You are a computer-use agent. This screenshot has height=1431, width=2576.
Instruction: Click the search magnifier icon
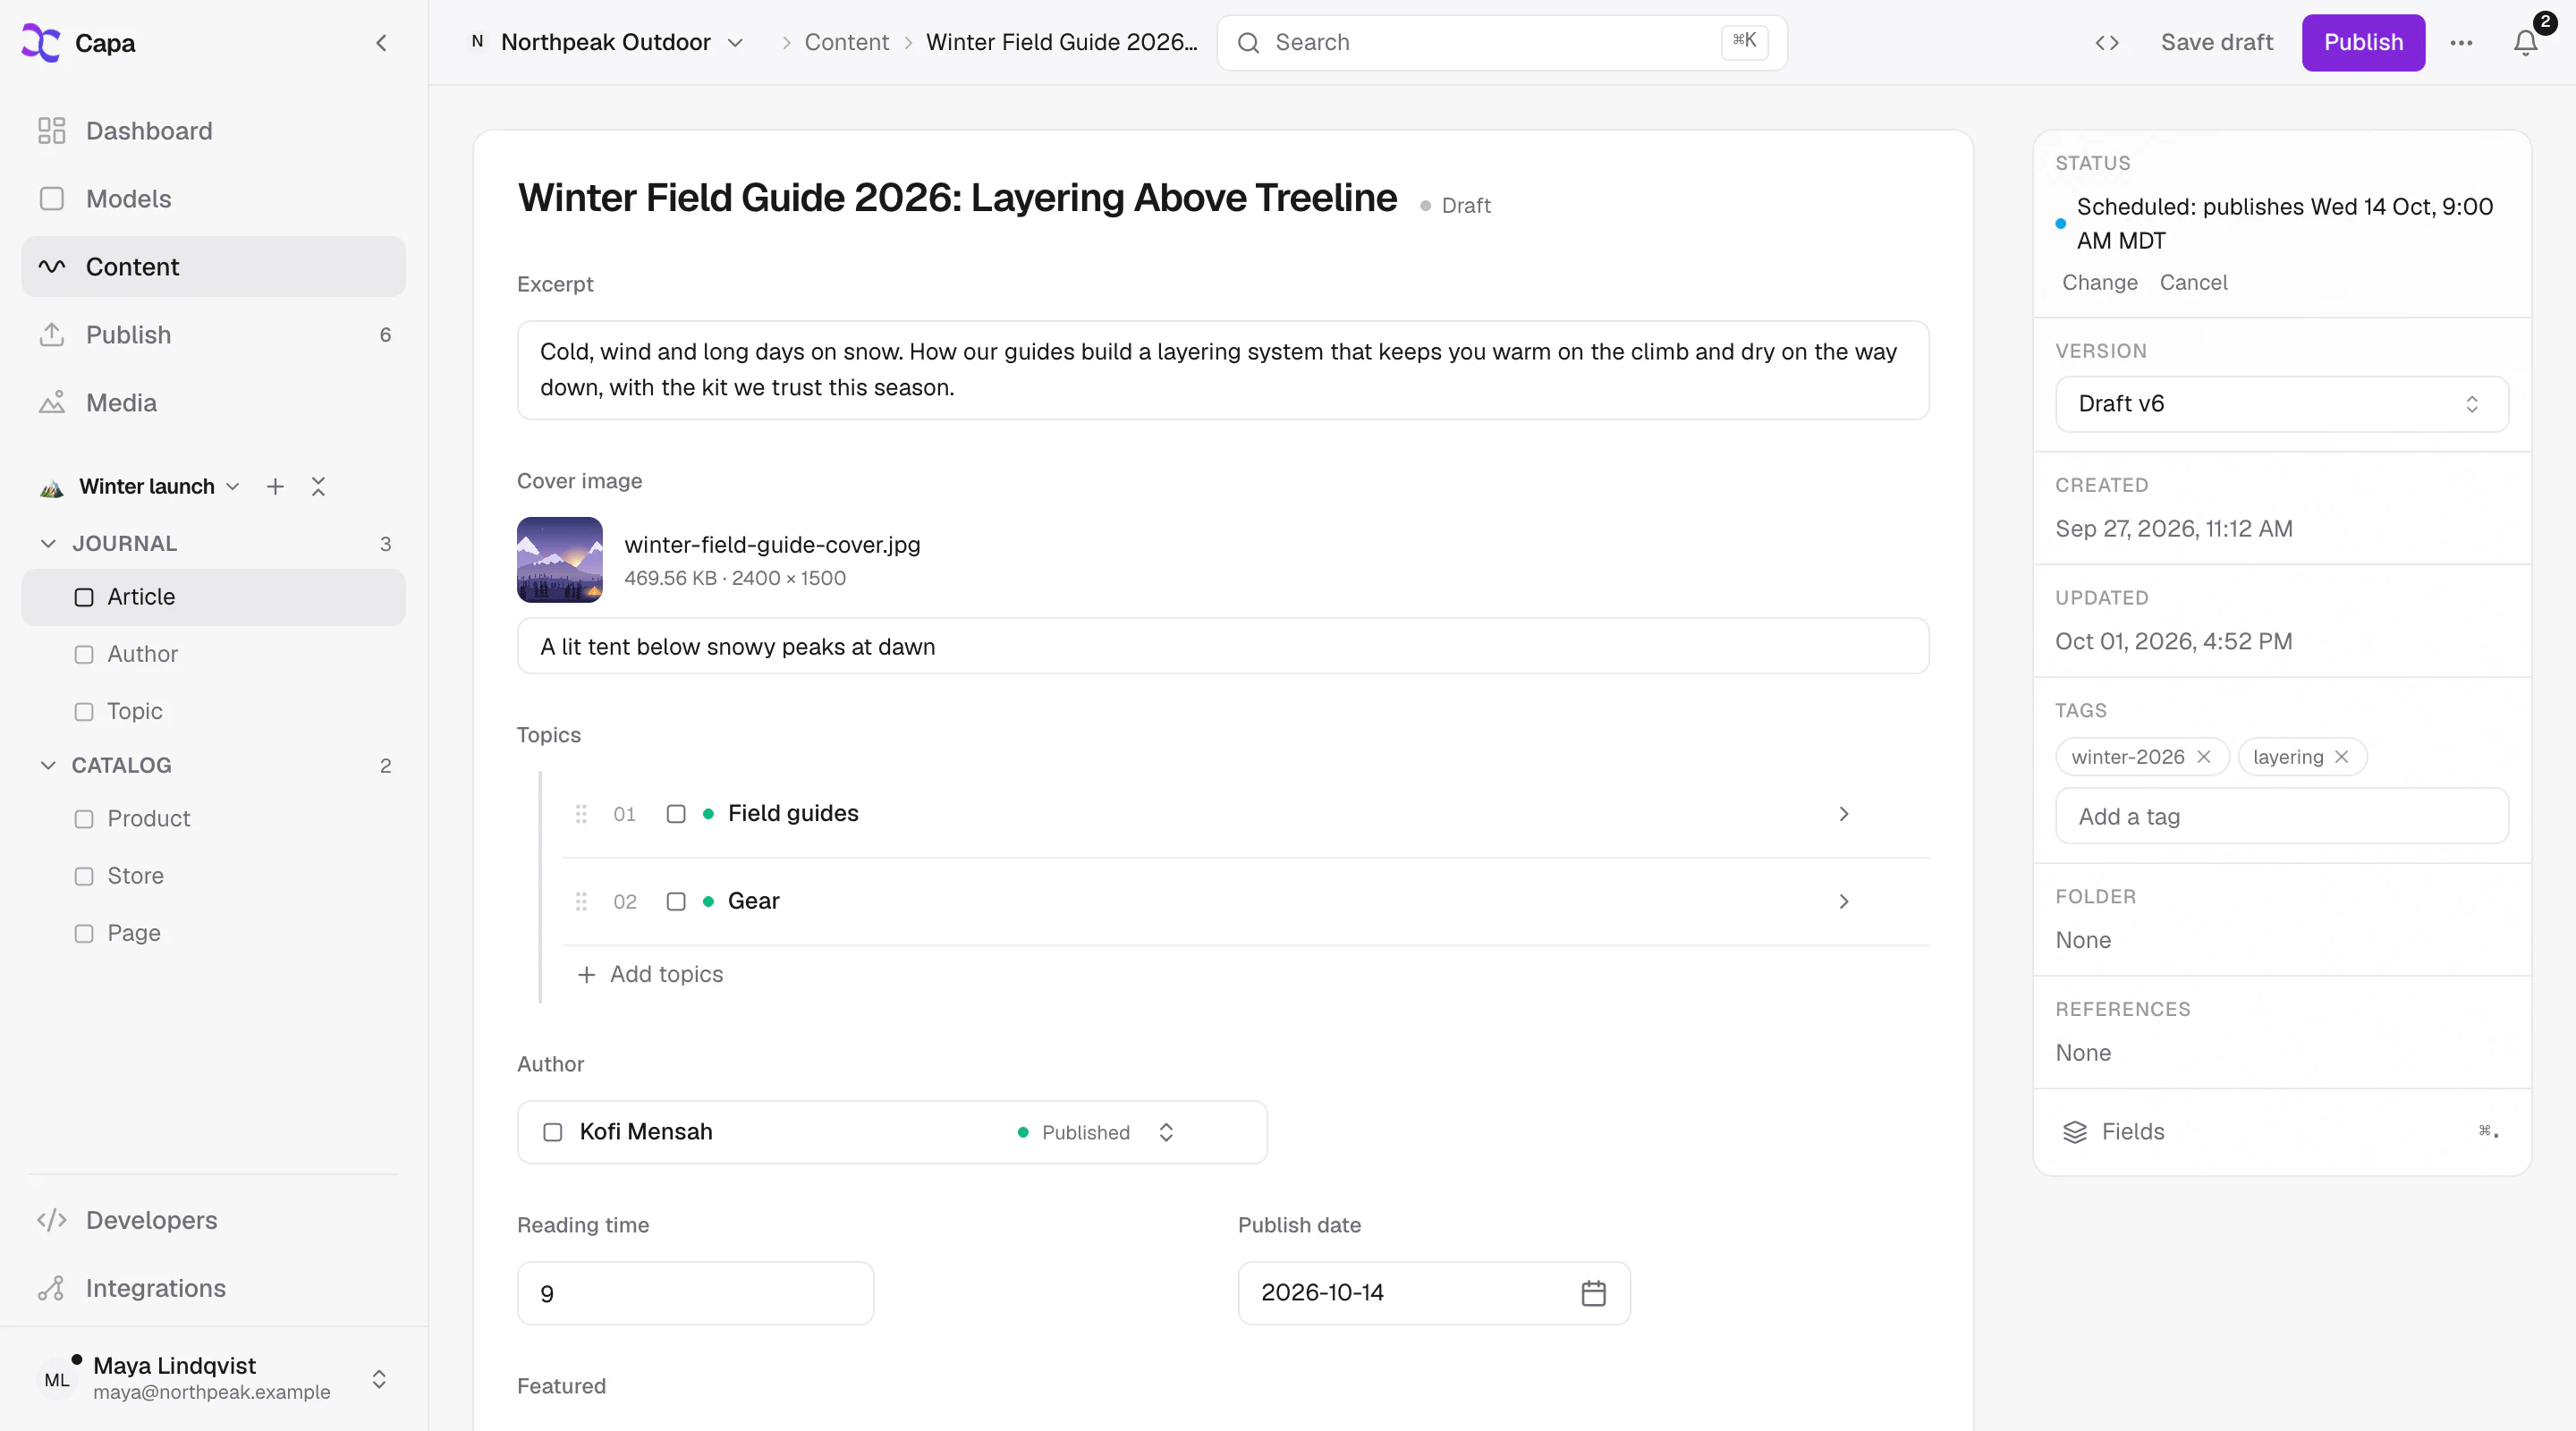pyautogui.click(x=1248, y=43)
